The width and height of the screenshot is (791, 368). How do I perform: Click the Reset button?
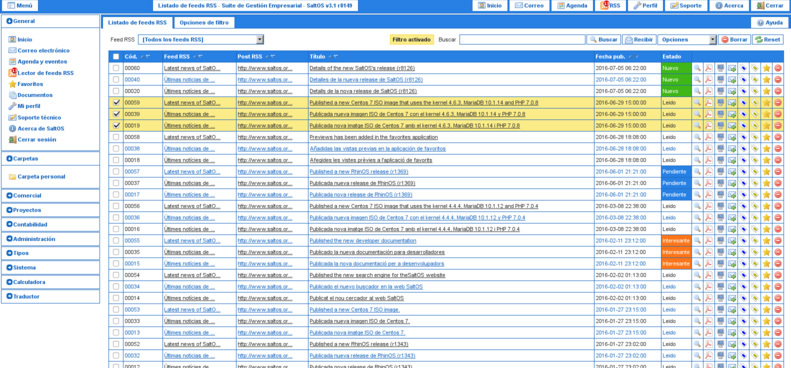point(768,39)
